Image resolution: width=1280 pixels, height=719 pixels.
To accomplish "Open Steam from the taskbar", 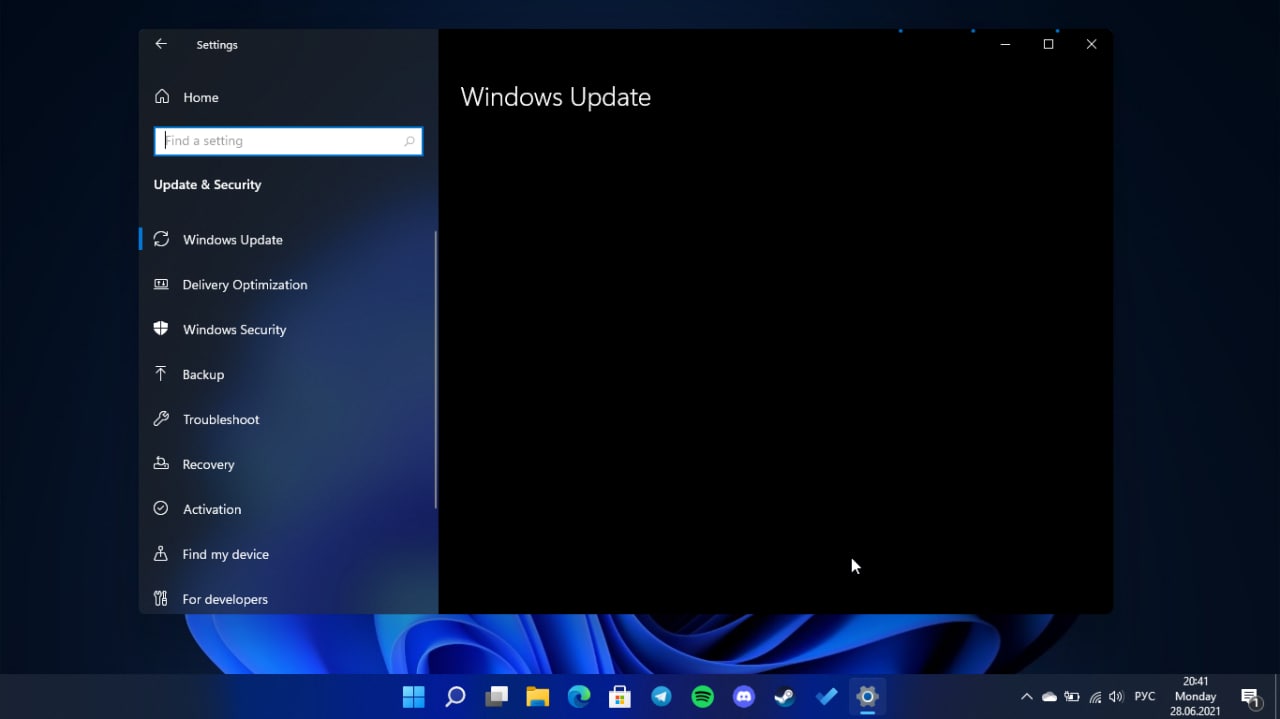I will coord(785,697).
